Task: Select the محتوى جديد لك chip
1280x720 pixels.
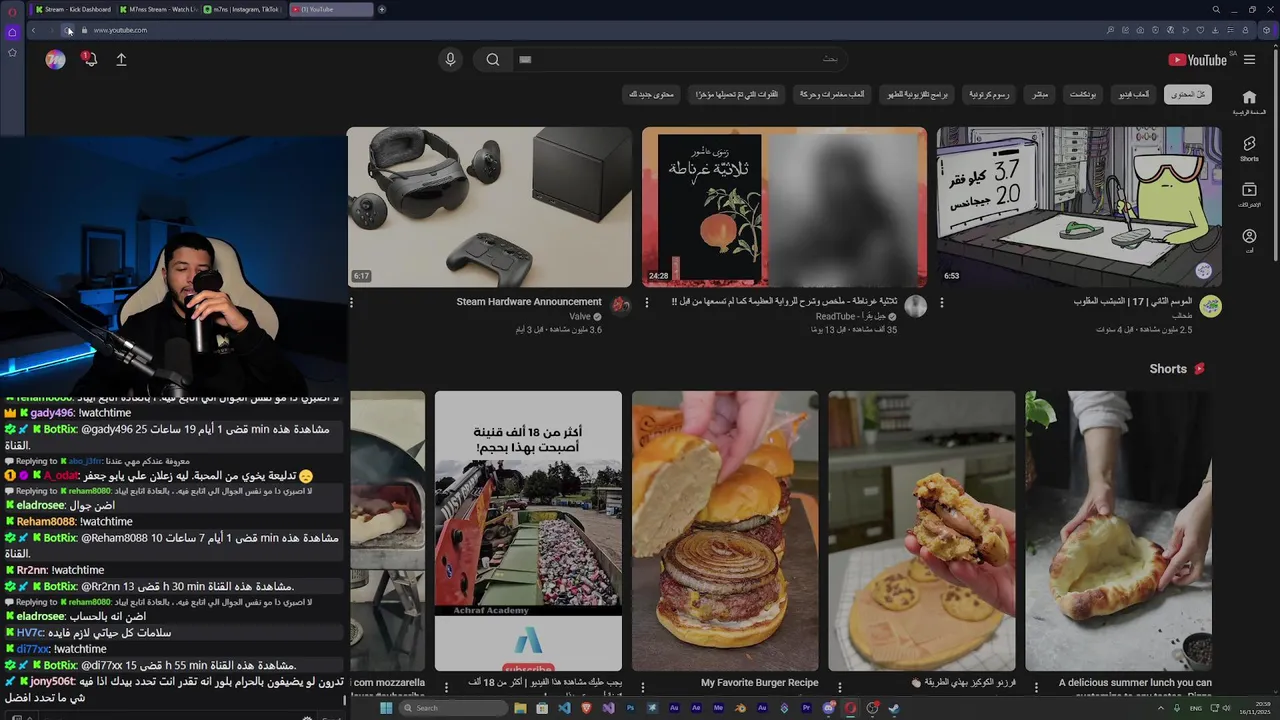Action: (x=651, y=94)
